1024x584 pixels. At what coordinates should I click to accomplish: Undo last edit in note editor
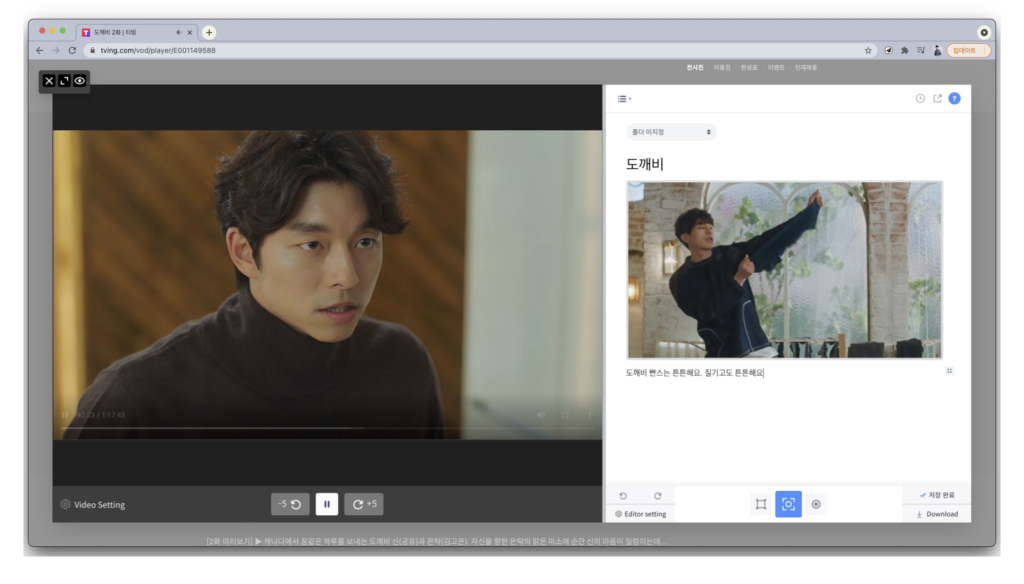[623, 496]
